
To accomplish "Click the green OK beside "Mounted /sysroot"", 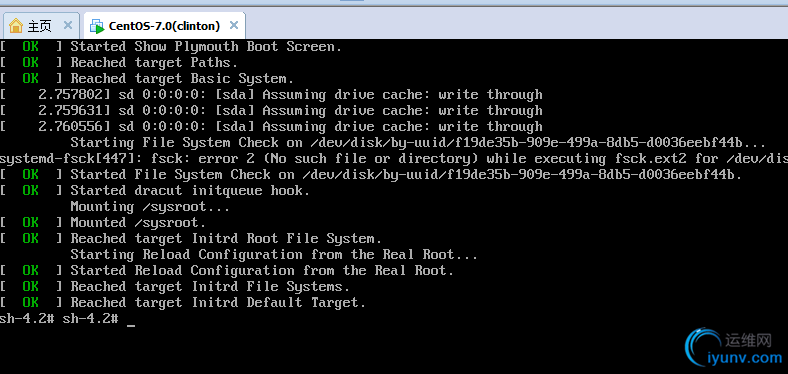I will coord(31,223).
